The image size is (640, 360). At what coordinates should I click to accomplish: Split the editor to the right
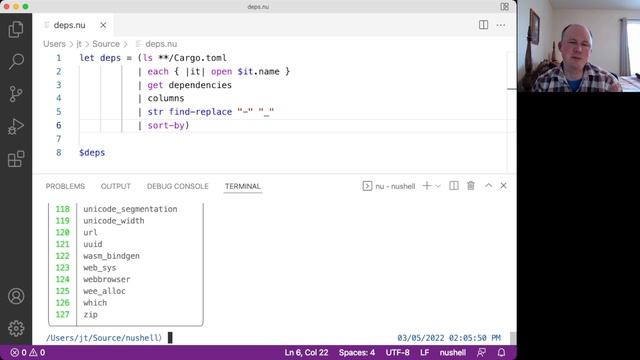coord(483,25)
